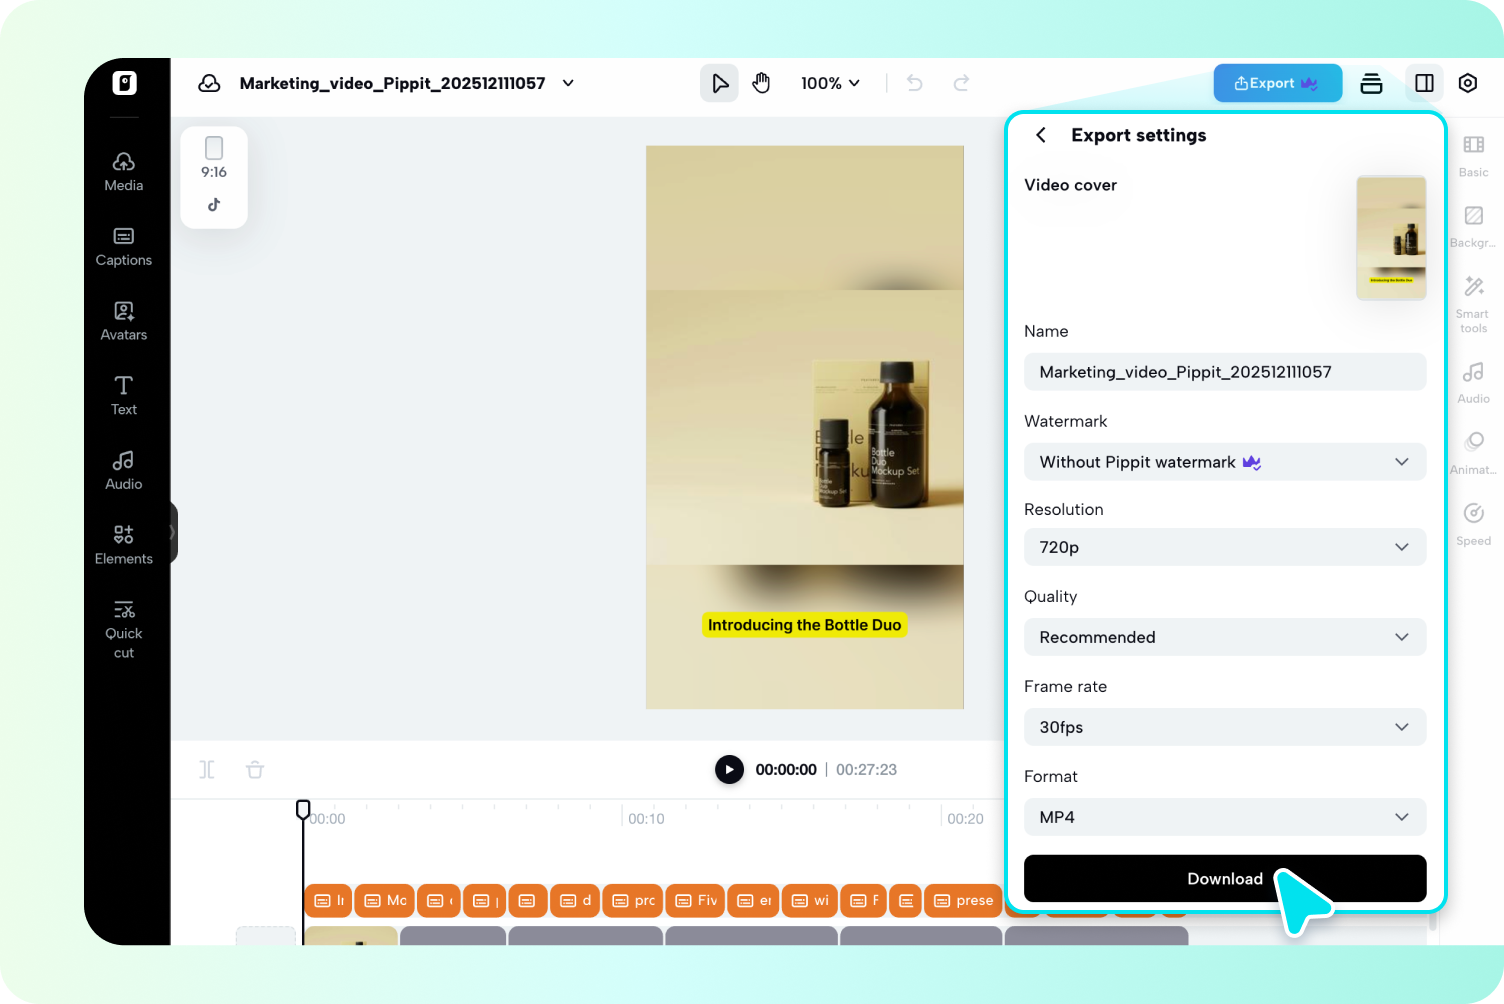This screenshot has height=1004, width=1504.
Task: Select the Text tool
Action: click(123, 394)
